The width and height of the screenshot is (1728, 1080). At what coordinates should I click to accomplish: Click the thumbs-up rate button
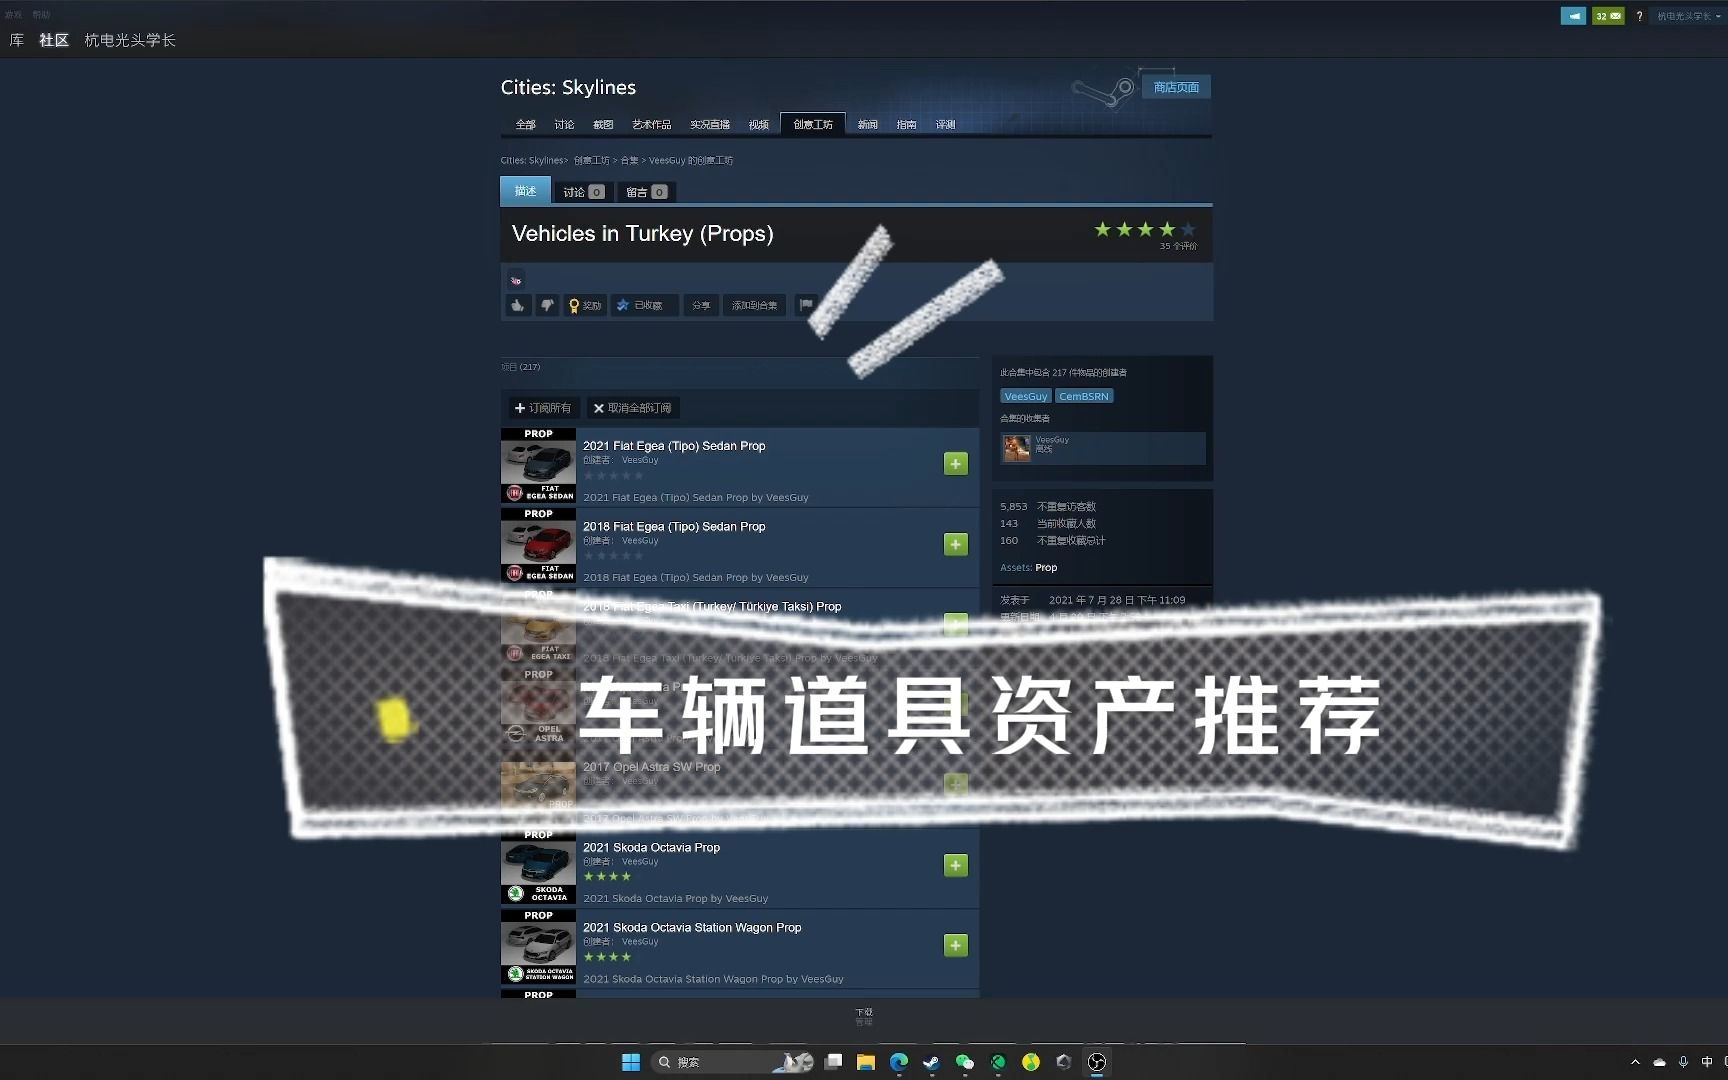[x=517, y=305]
